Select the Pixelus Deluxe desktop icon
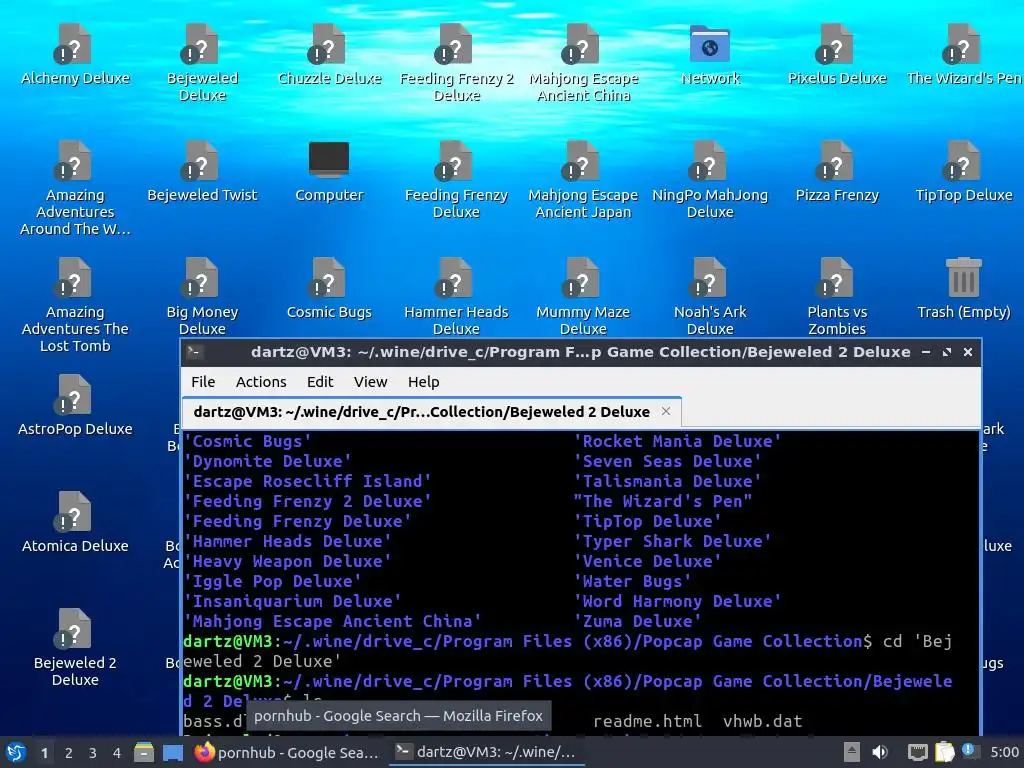Viewport: 1024px width, 768px height. [837, 56]
